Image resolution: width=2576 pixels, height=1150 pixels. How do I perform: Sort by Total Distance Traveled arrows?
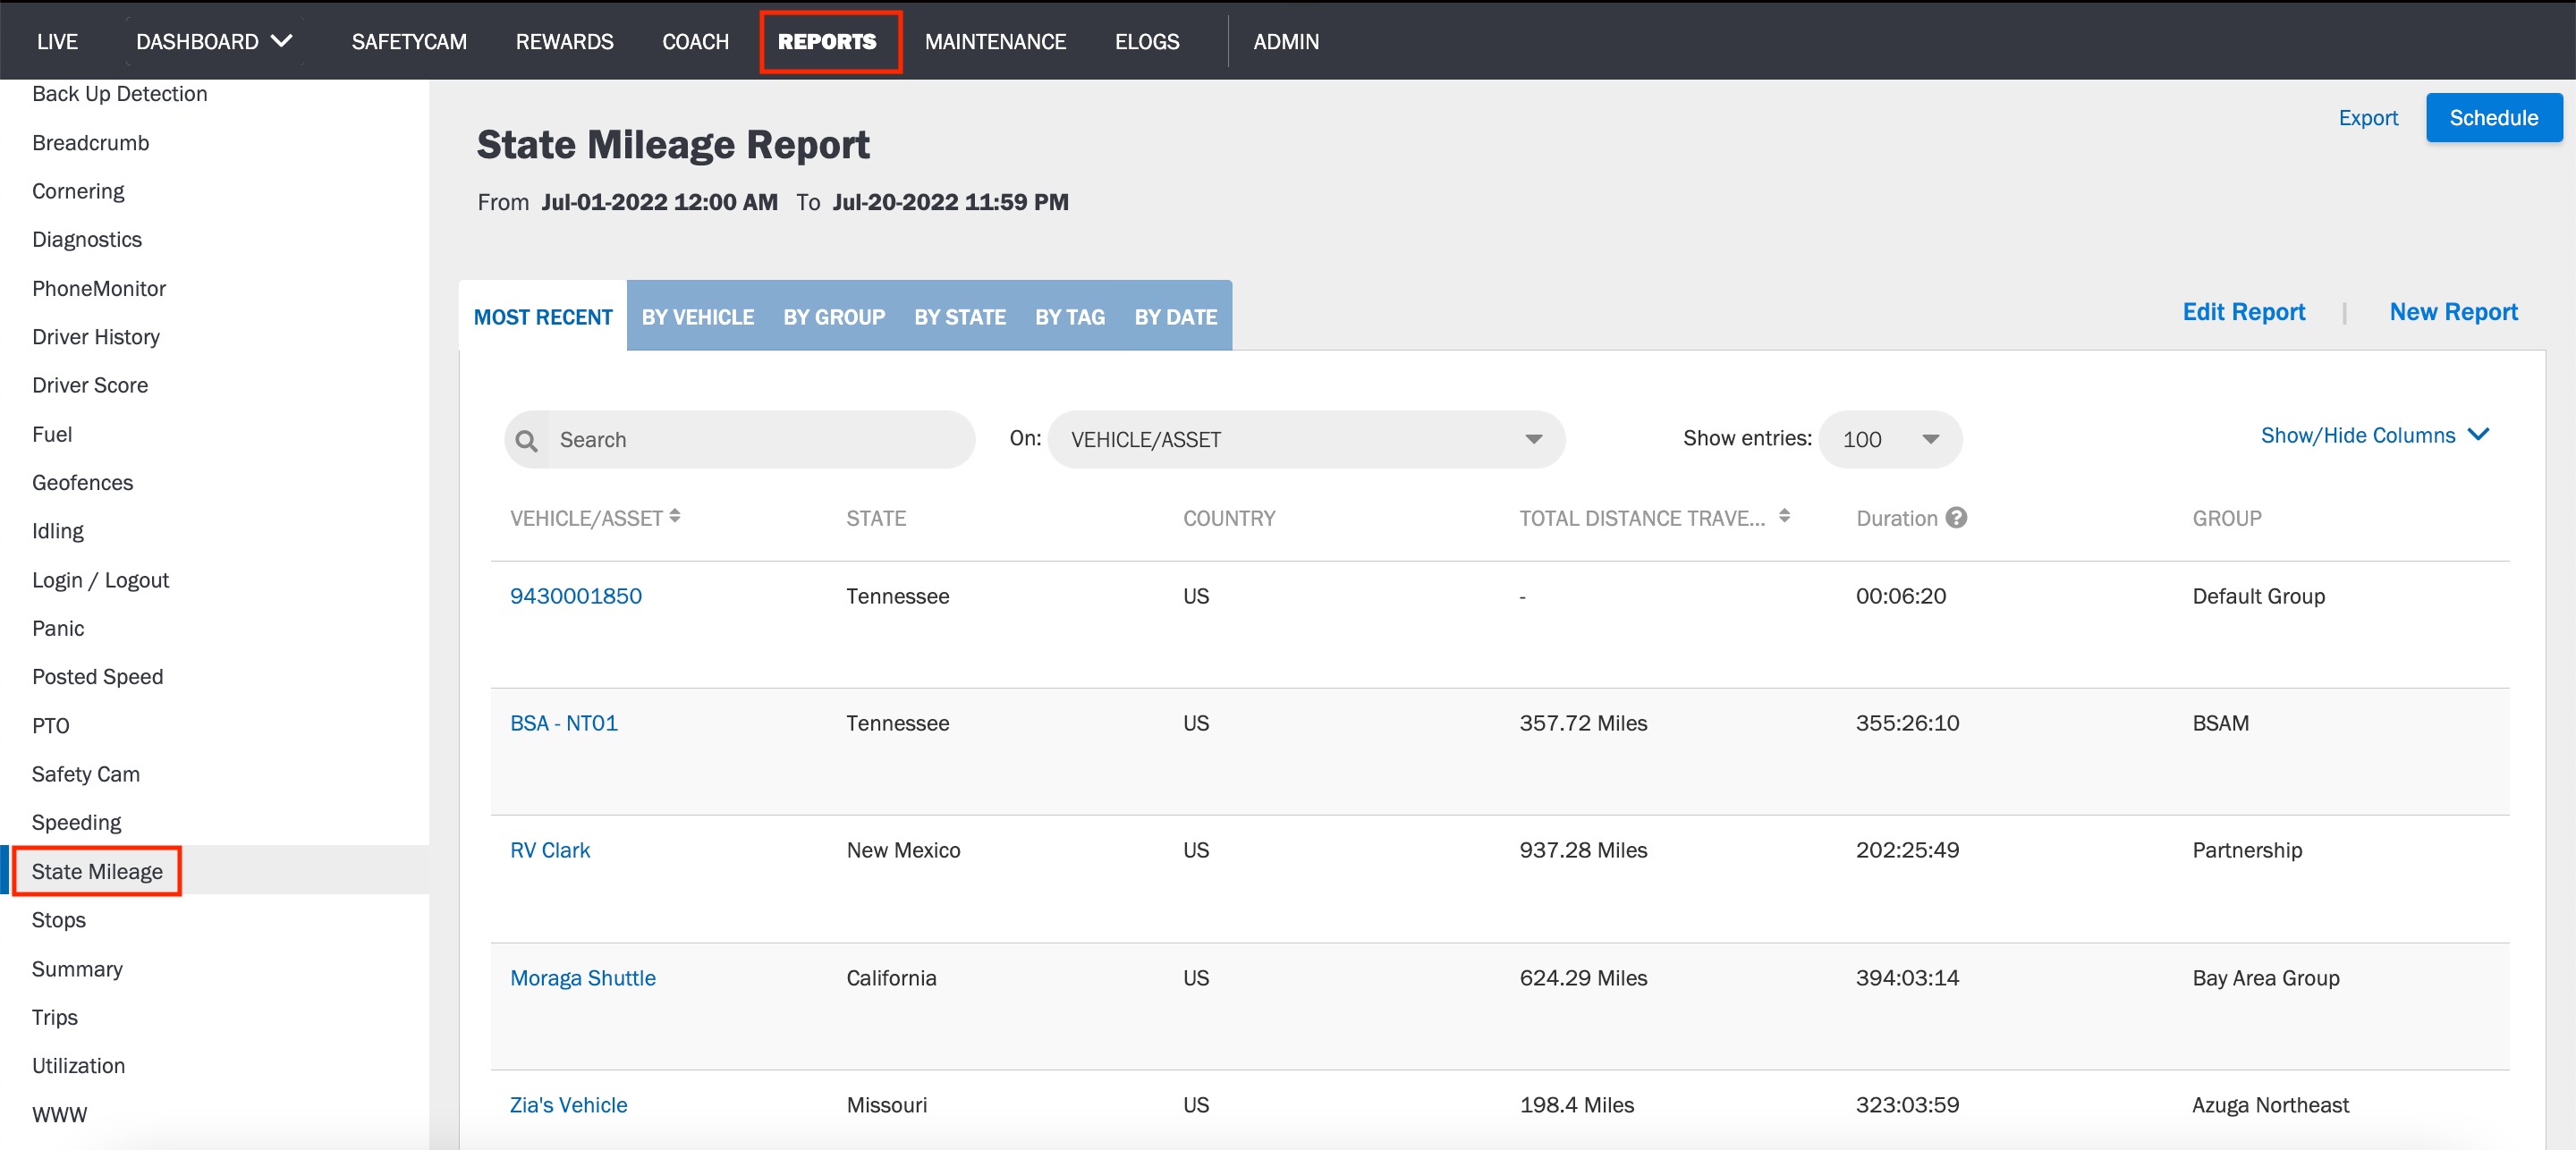coord(1784,516)
